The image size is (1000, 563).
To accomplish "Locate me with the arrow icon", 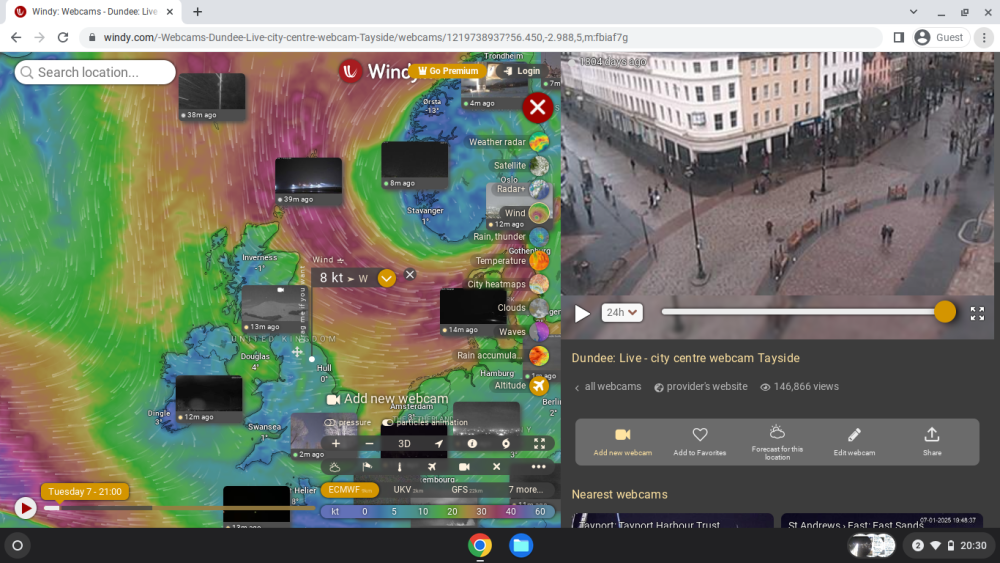I will 438,444.
